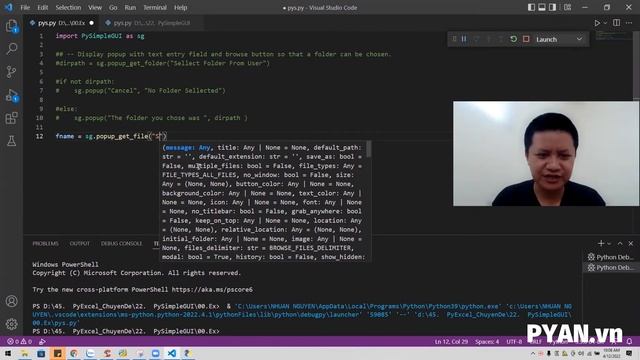This screenshot has width=640, height=360.
Task: Expand run button dropdown arrow
Action: (605, 23)
